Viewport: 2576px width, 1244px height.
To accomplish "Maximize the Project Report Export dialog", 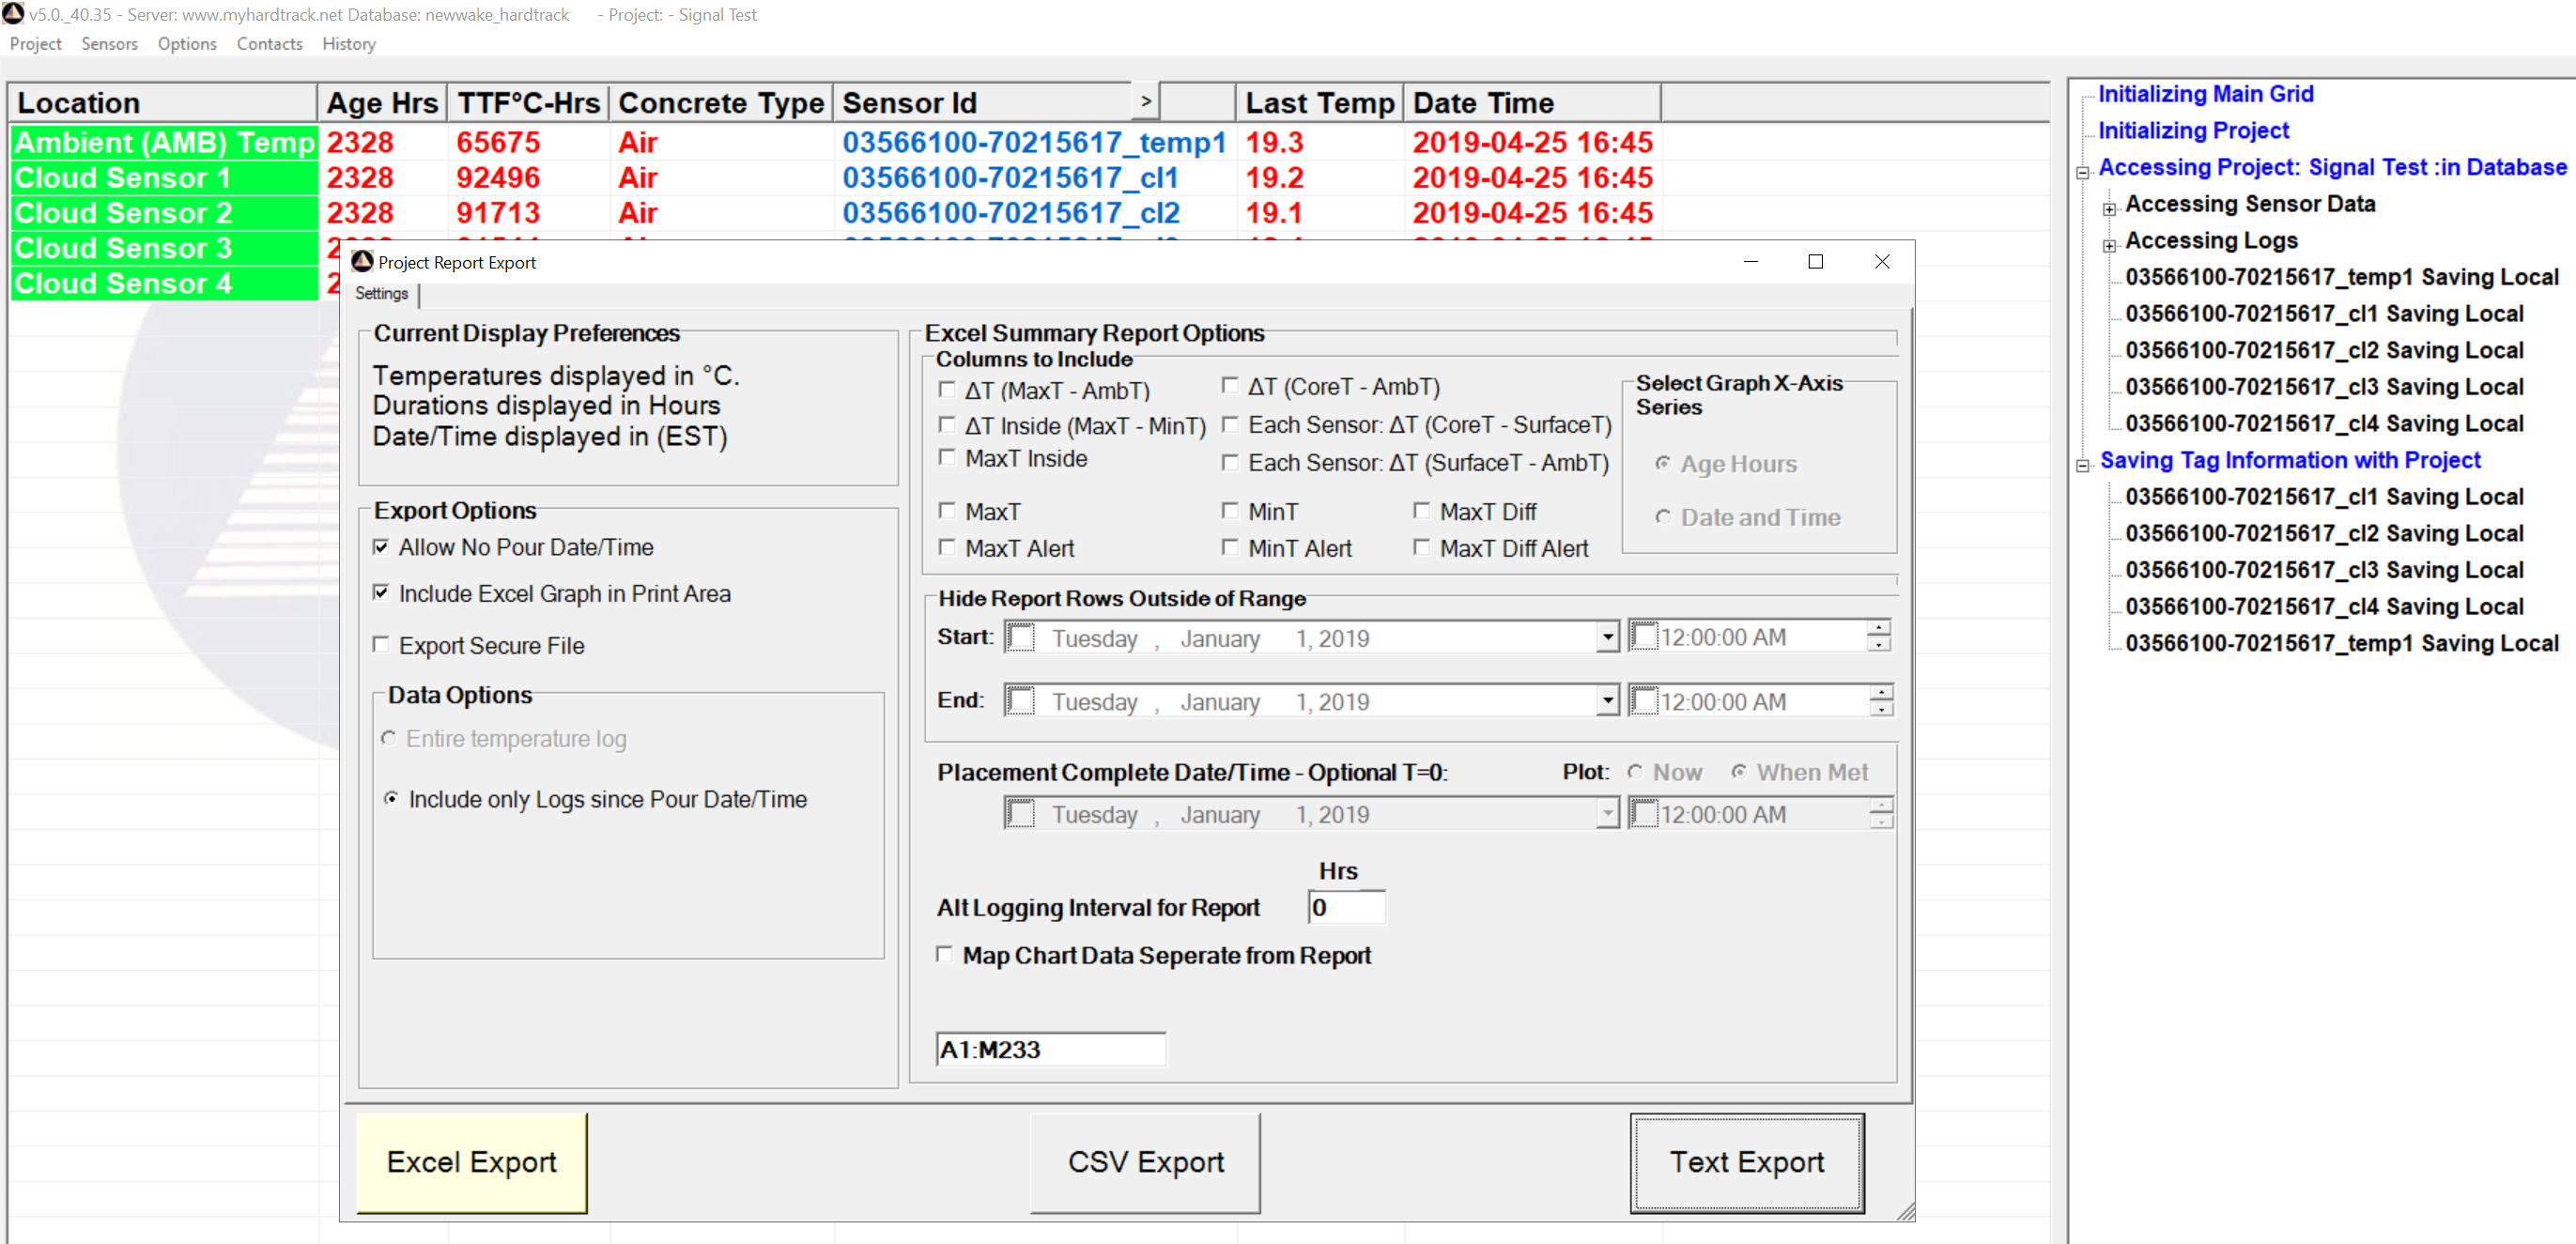I will tap(1815, 262).
